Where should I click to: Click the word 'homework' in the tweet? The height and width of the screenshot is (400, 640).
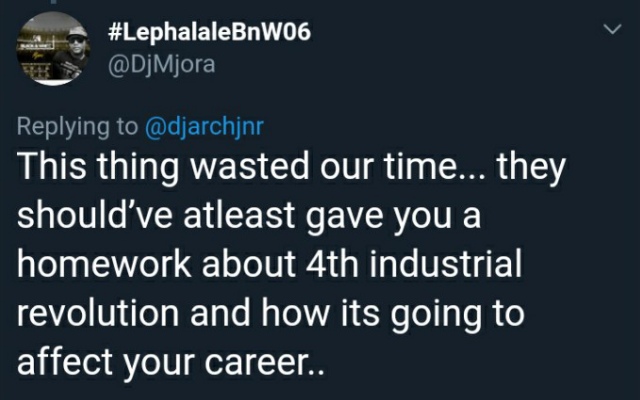coord(104,263)
